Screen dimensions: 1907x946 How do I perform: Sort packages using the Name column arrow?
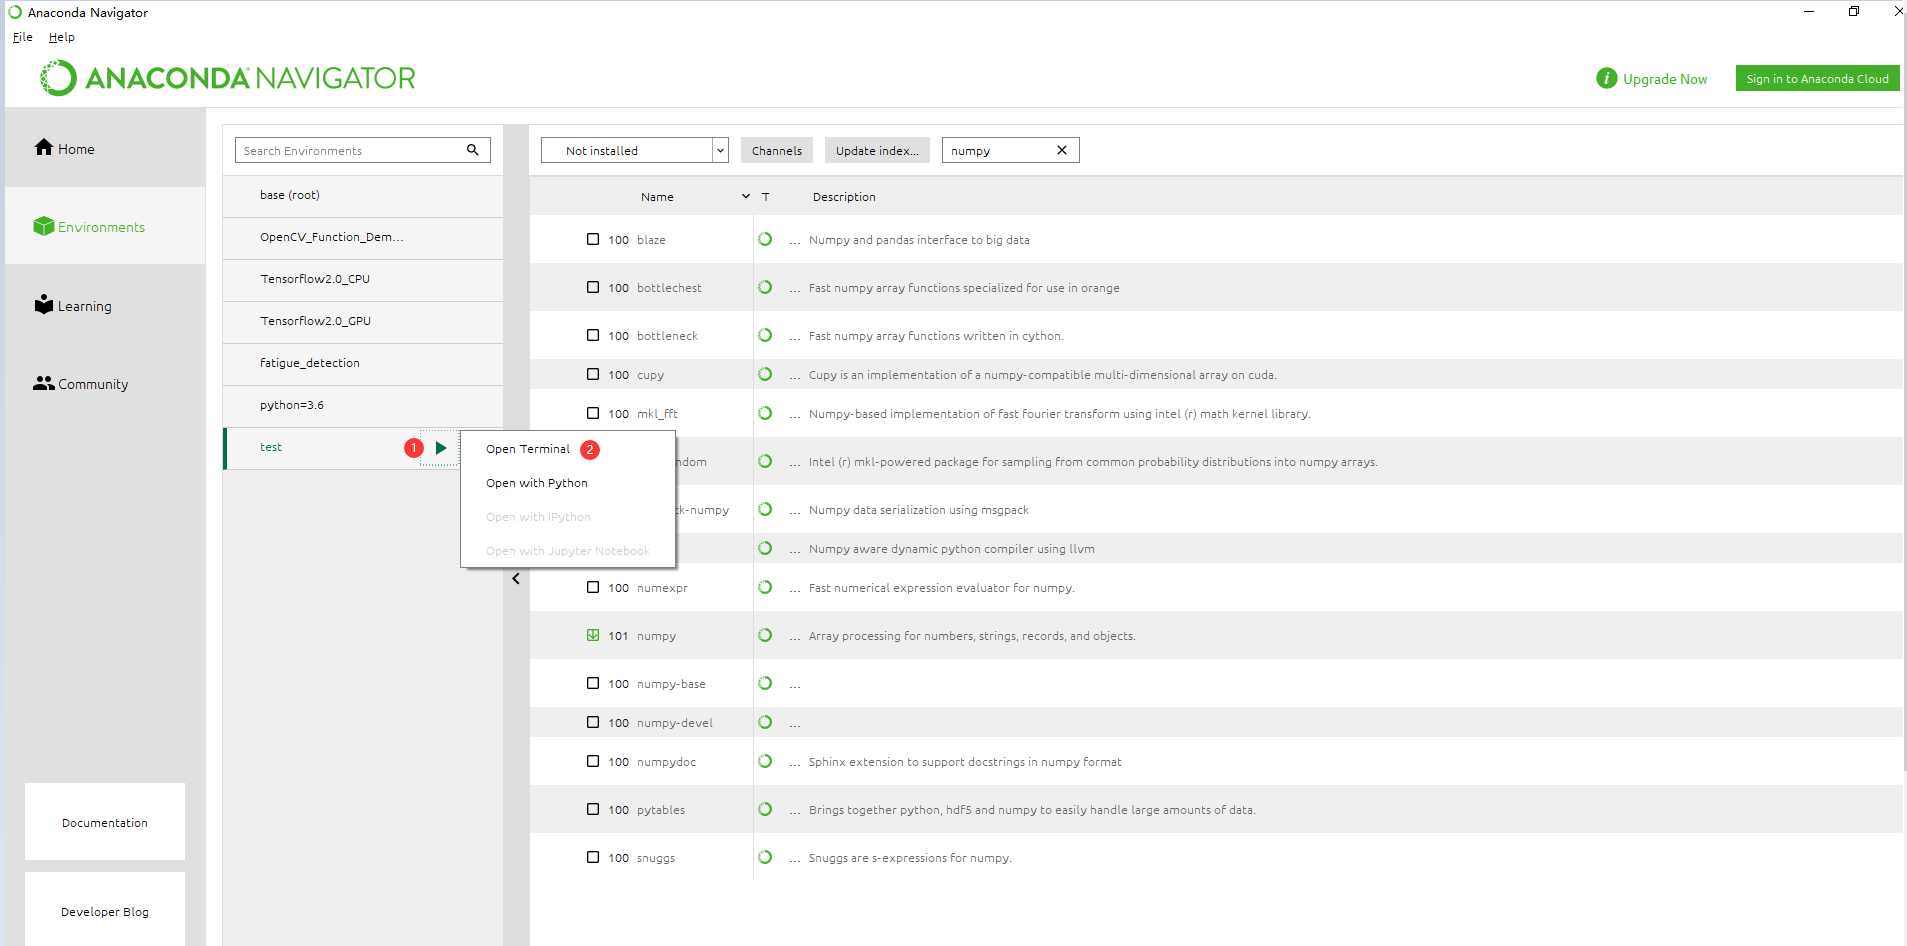coord(746,196)
